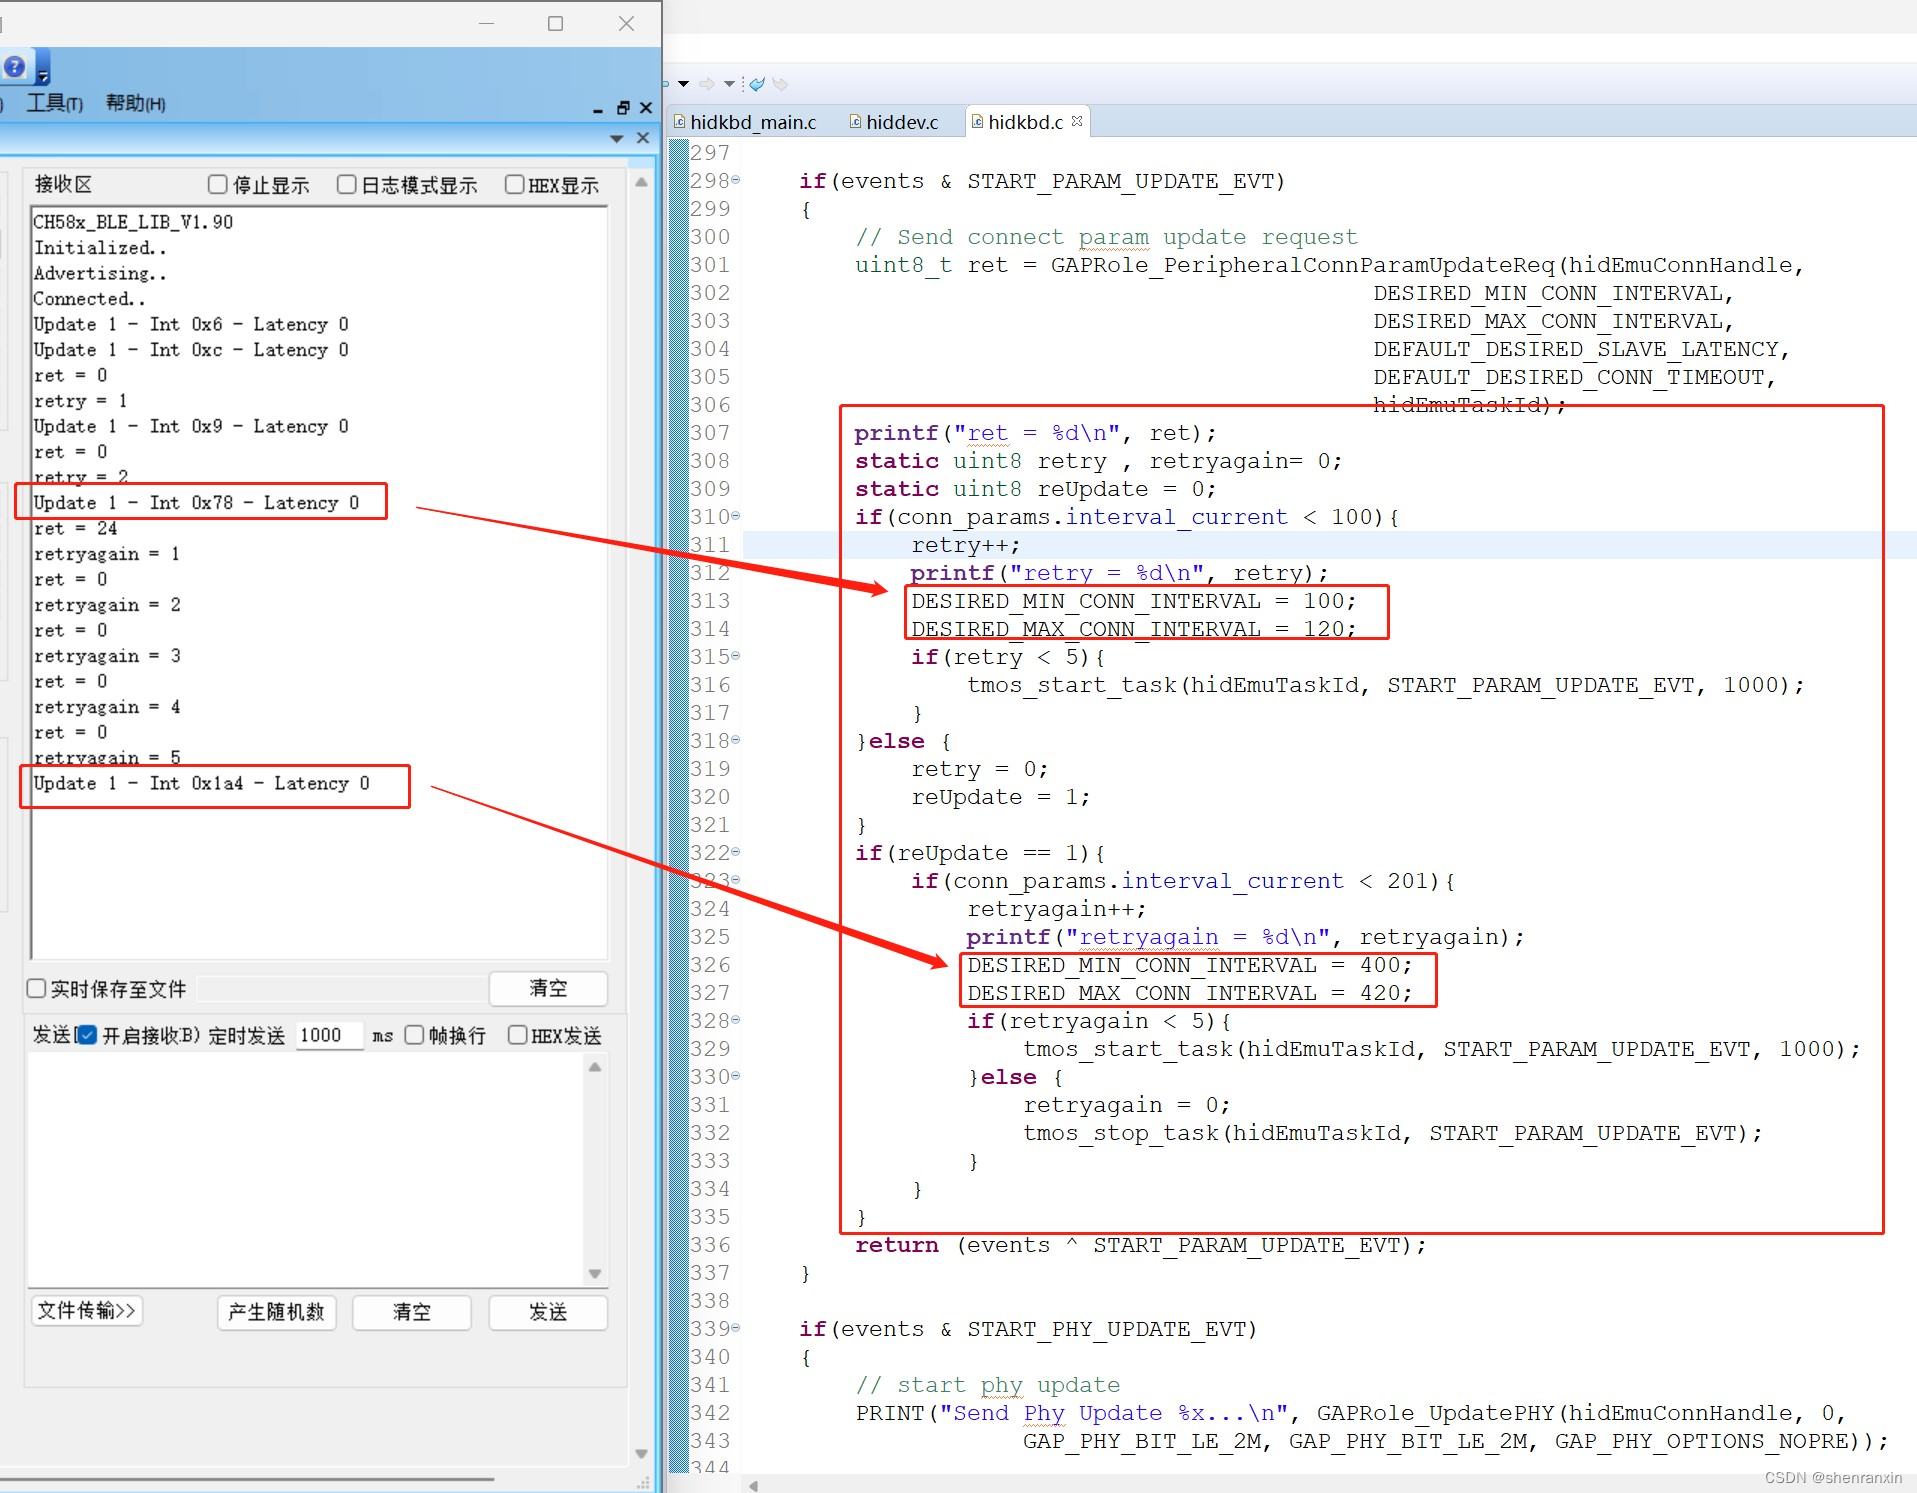
Task: Toggle the HEX显示 checkbox
Action: click(514, 184)
